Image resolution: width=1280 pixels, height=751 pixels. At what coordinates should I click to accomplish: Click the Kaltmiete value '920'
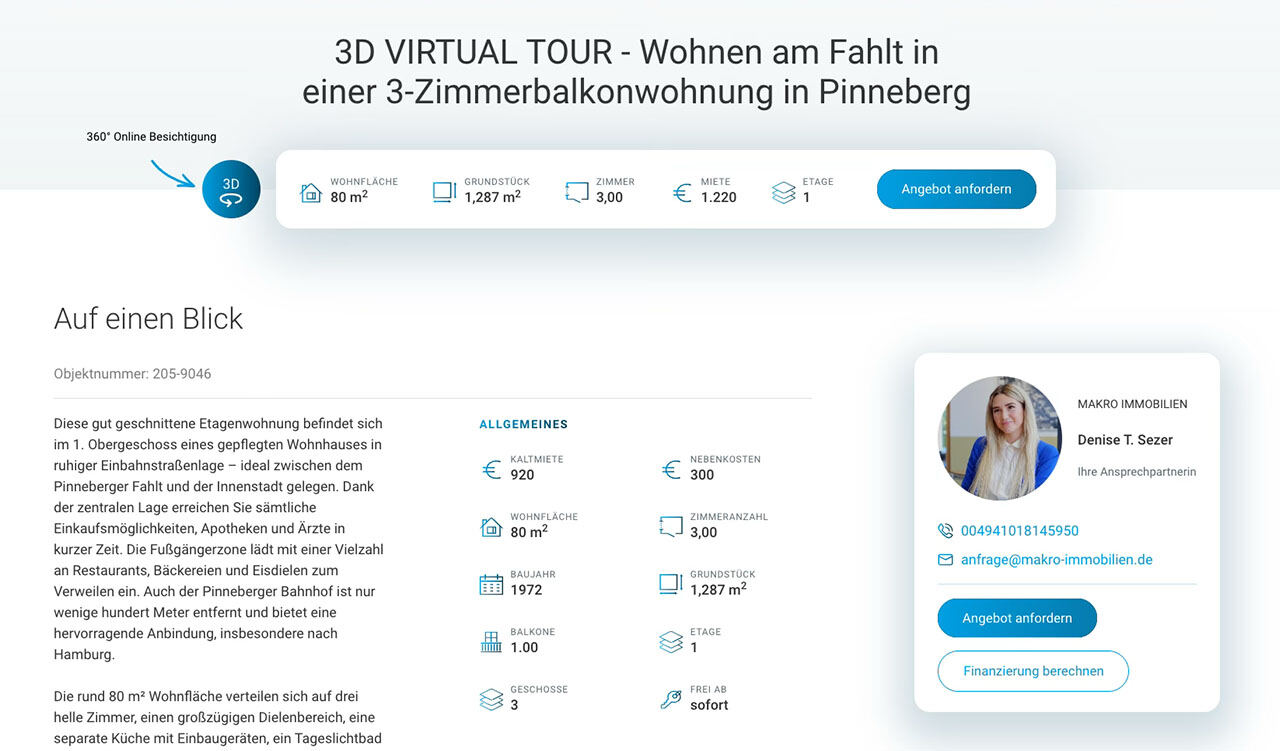point(522,475)
